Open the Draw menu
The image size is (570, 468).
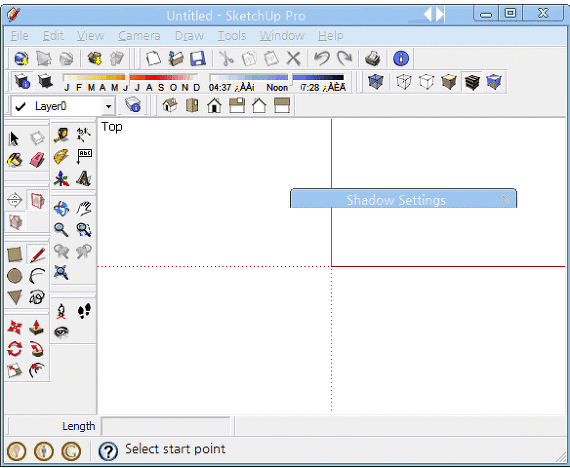click(189, 36)
